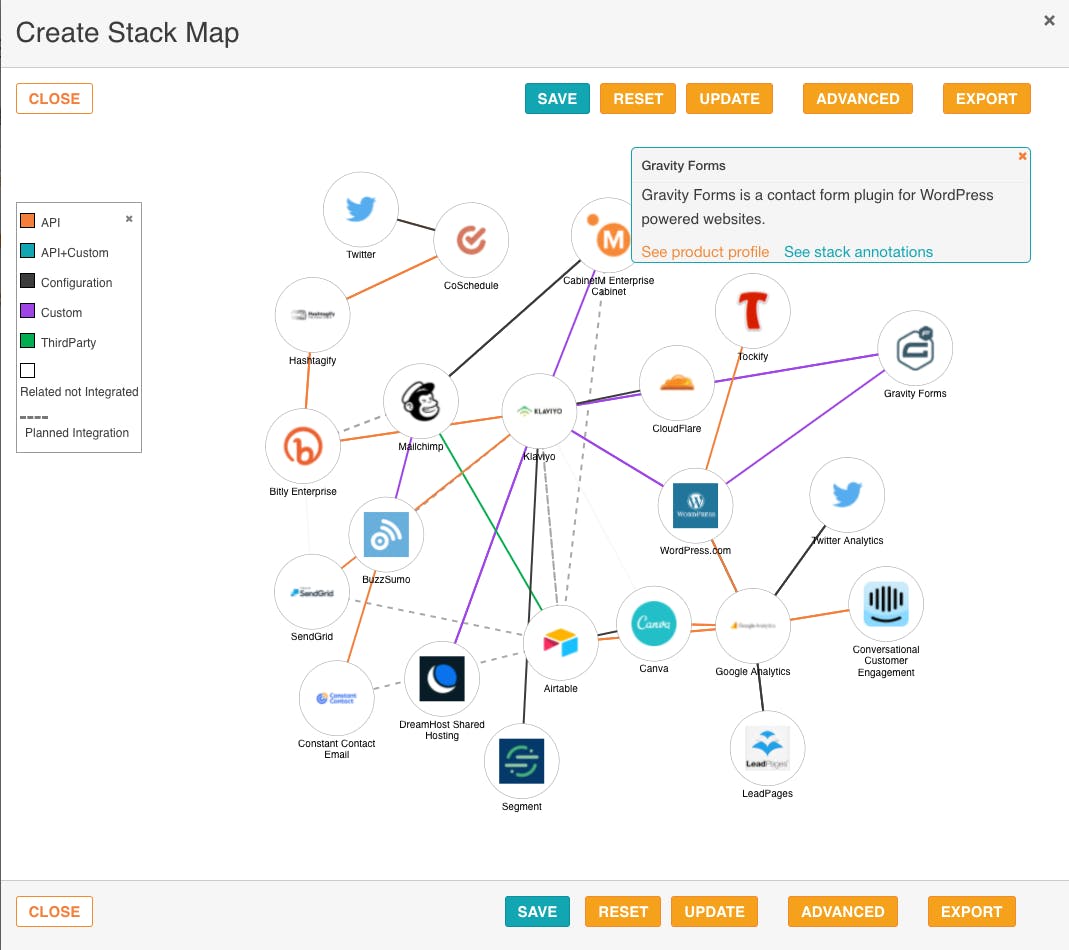
Task: Click the bottom UPDATE button
Action: click(x=714, y=911)
